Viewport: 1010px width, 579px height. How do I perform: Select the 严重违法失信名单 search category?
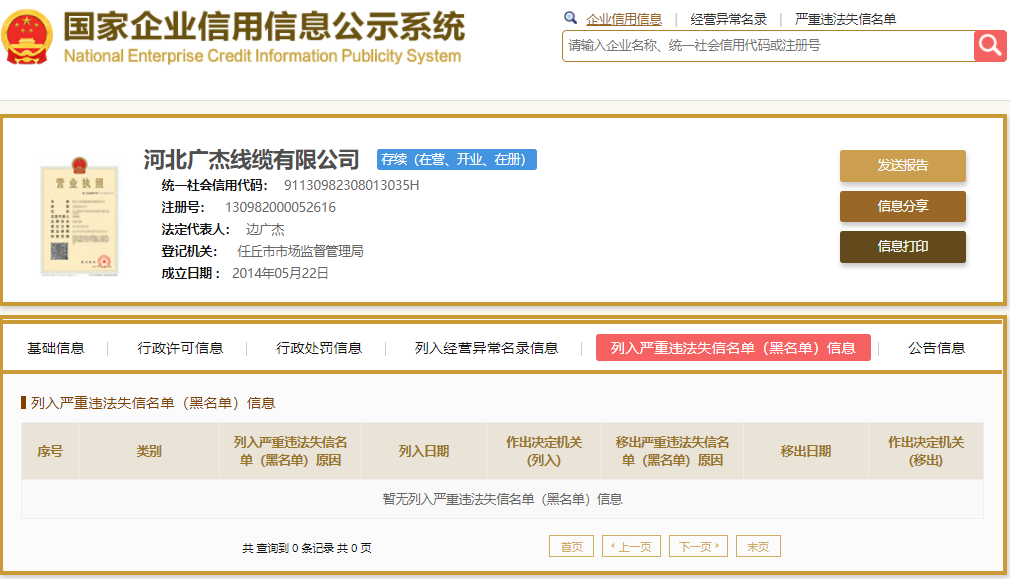(845, 19)
